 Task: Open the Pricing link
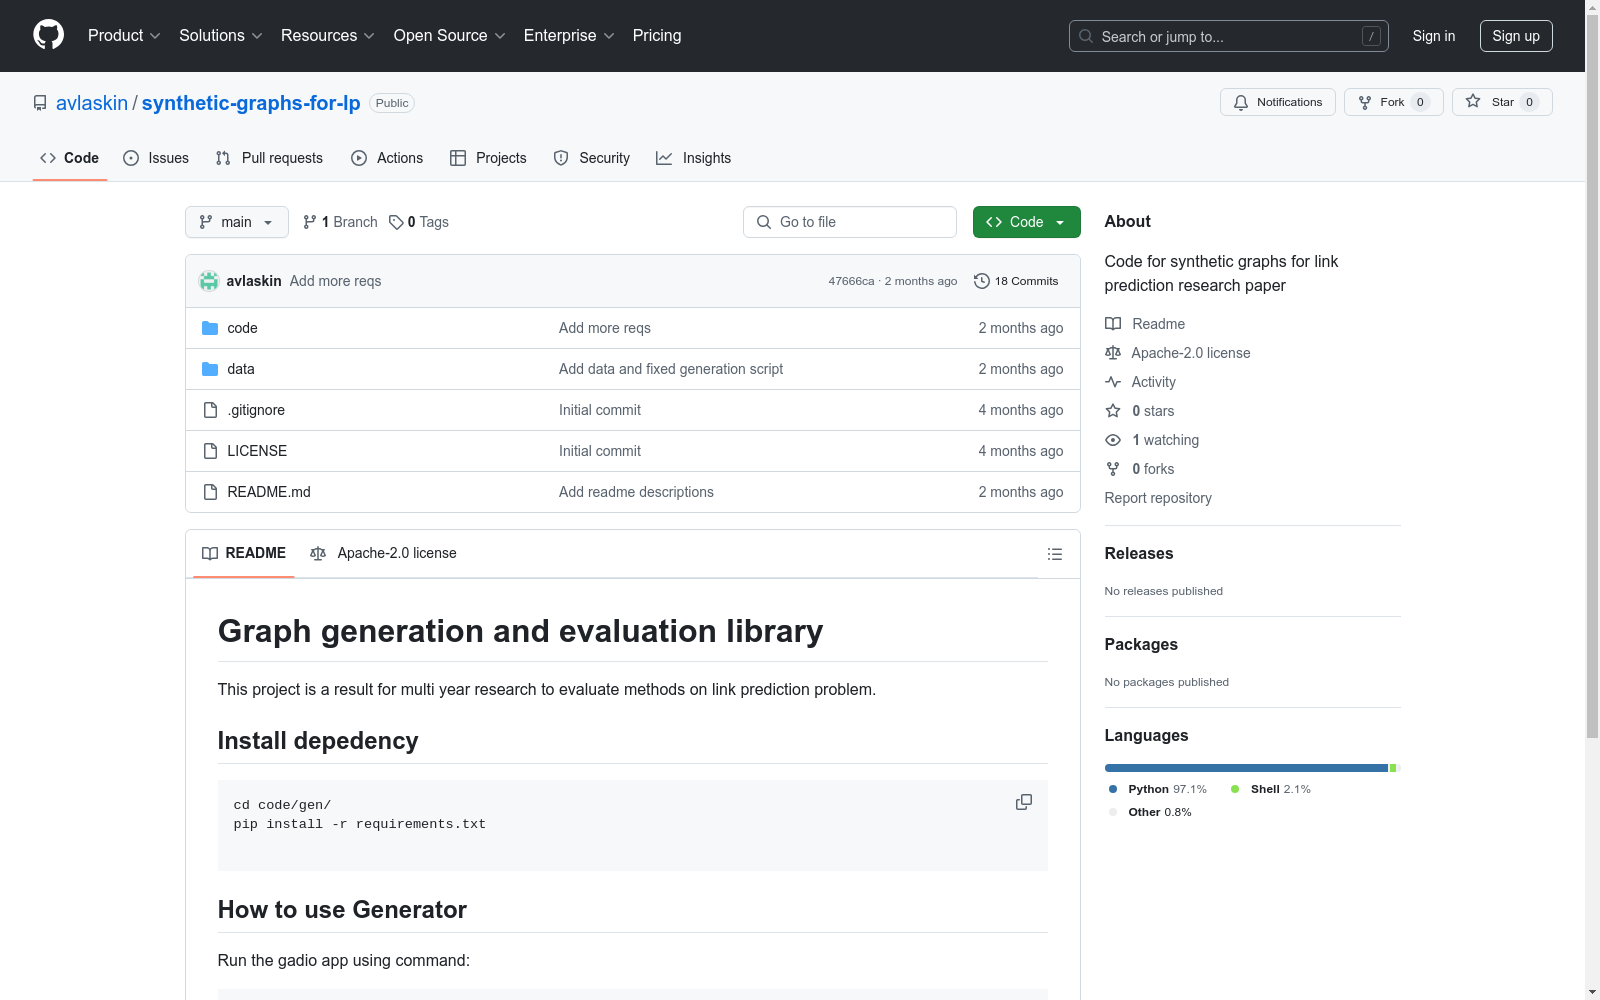657,36
